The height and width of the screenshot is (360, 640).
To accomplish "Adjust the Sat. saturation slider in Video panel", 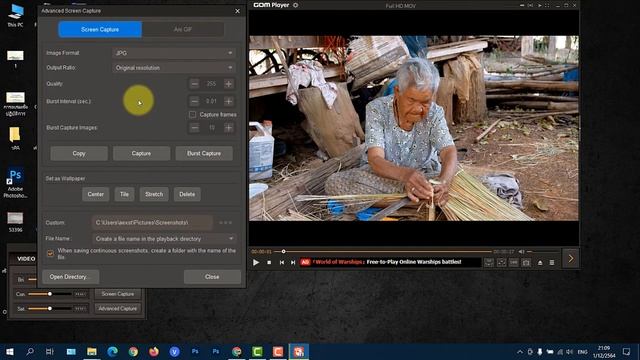I will (x=50, y=309).
